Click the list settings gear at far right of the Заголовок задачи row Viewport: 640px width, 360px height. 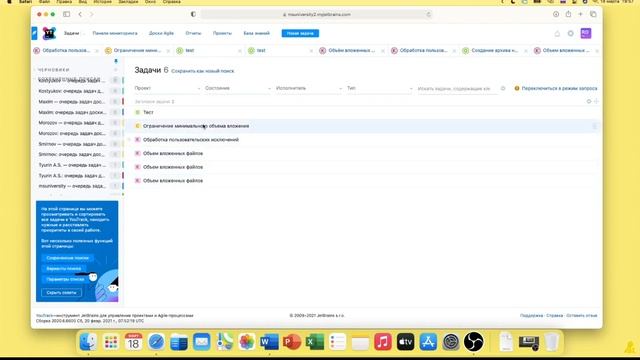click(589, 101)
